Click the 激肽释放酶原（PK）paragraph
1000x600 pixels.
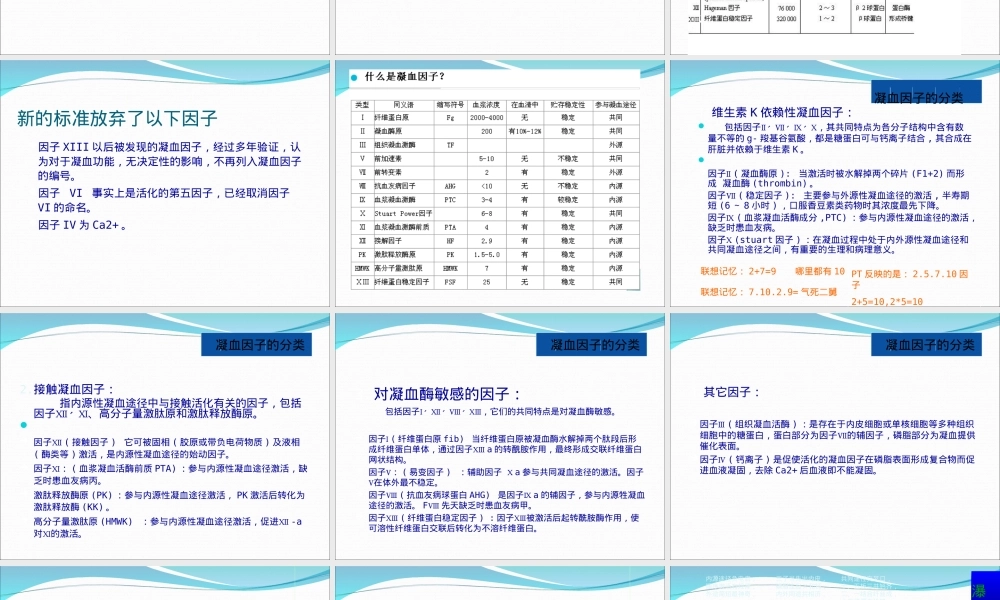pyautogui.click(x=169, y=501)
